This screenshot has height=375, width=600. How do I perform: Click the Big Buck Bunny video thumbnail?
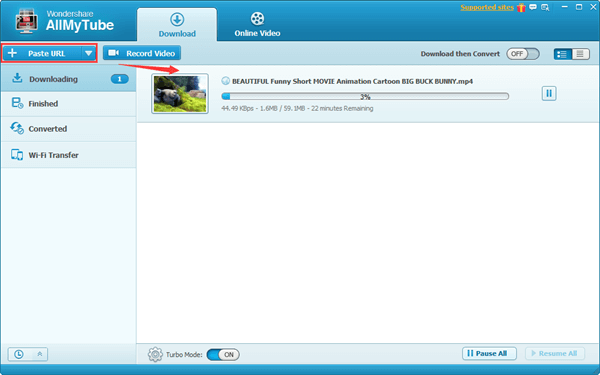coord(180,94)
